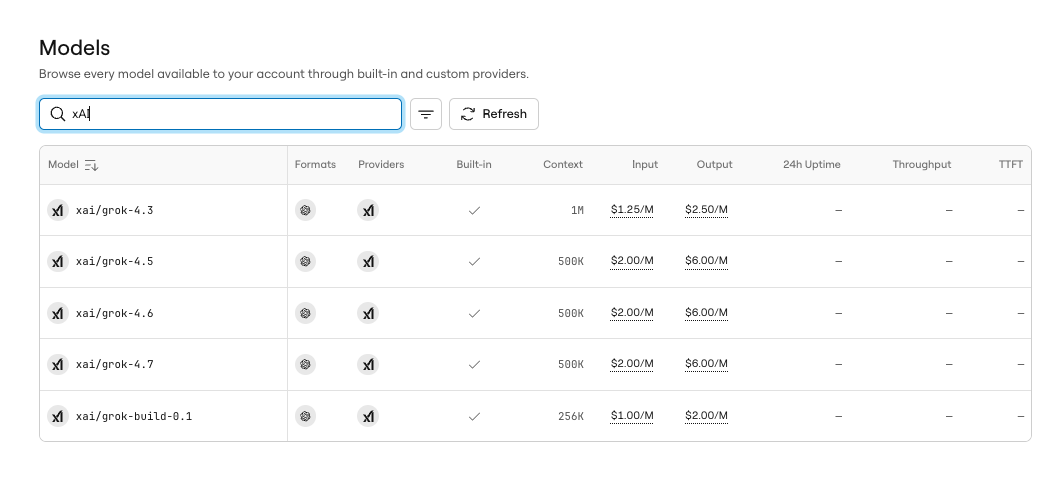Click the Output column header
The height and width of the screenshot is (478, 1057).
tap(715, 165)
